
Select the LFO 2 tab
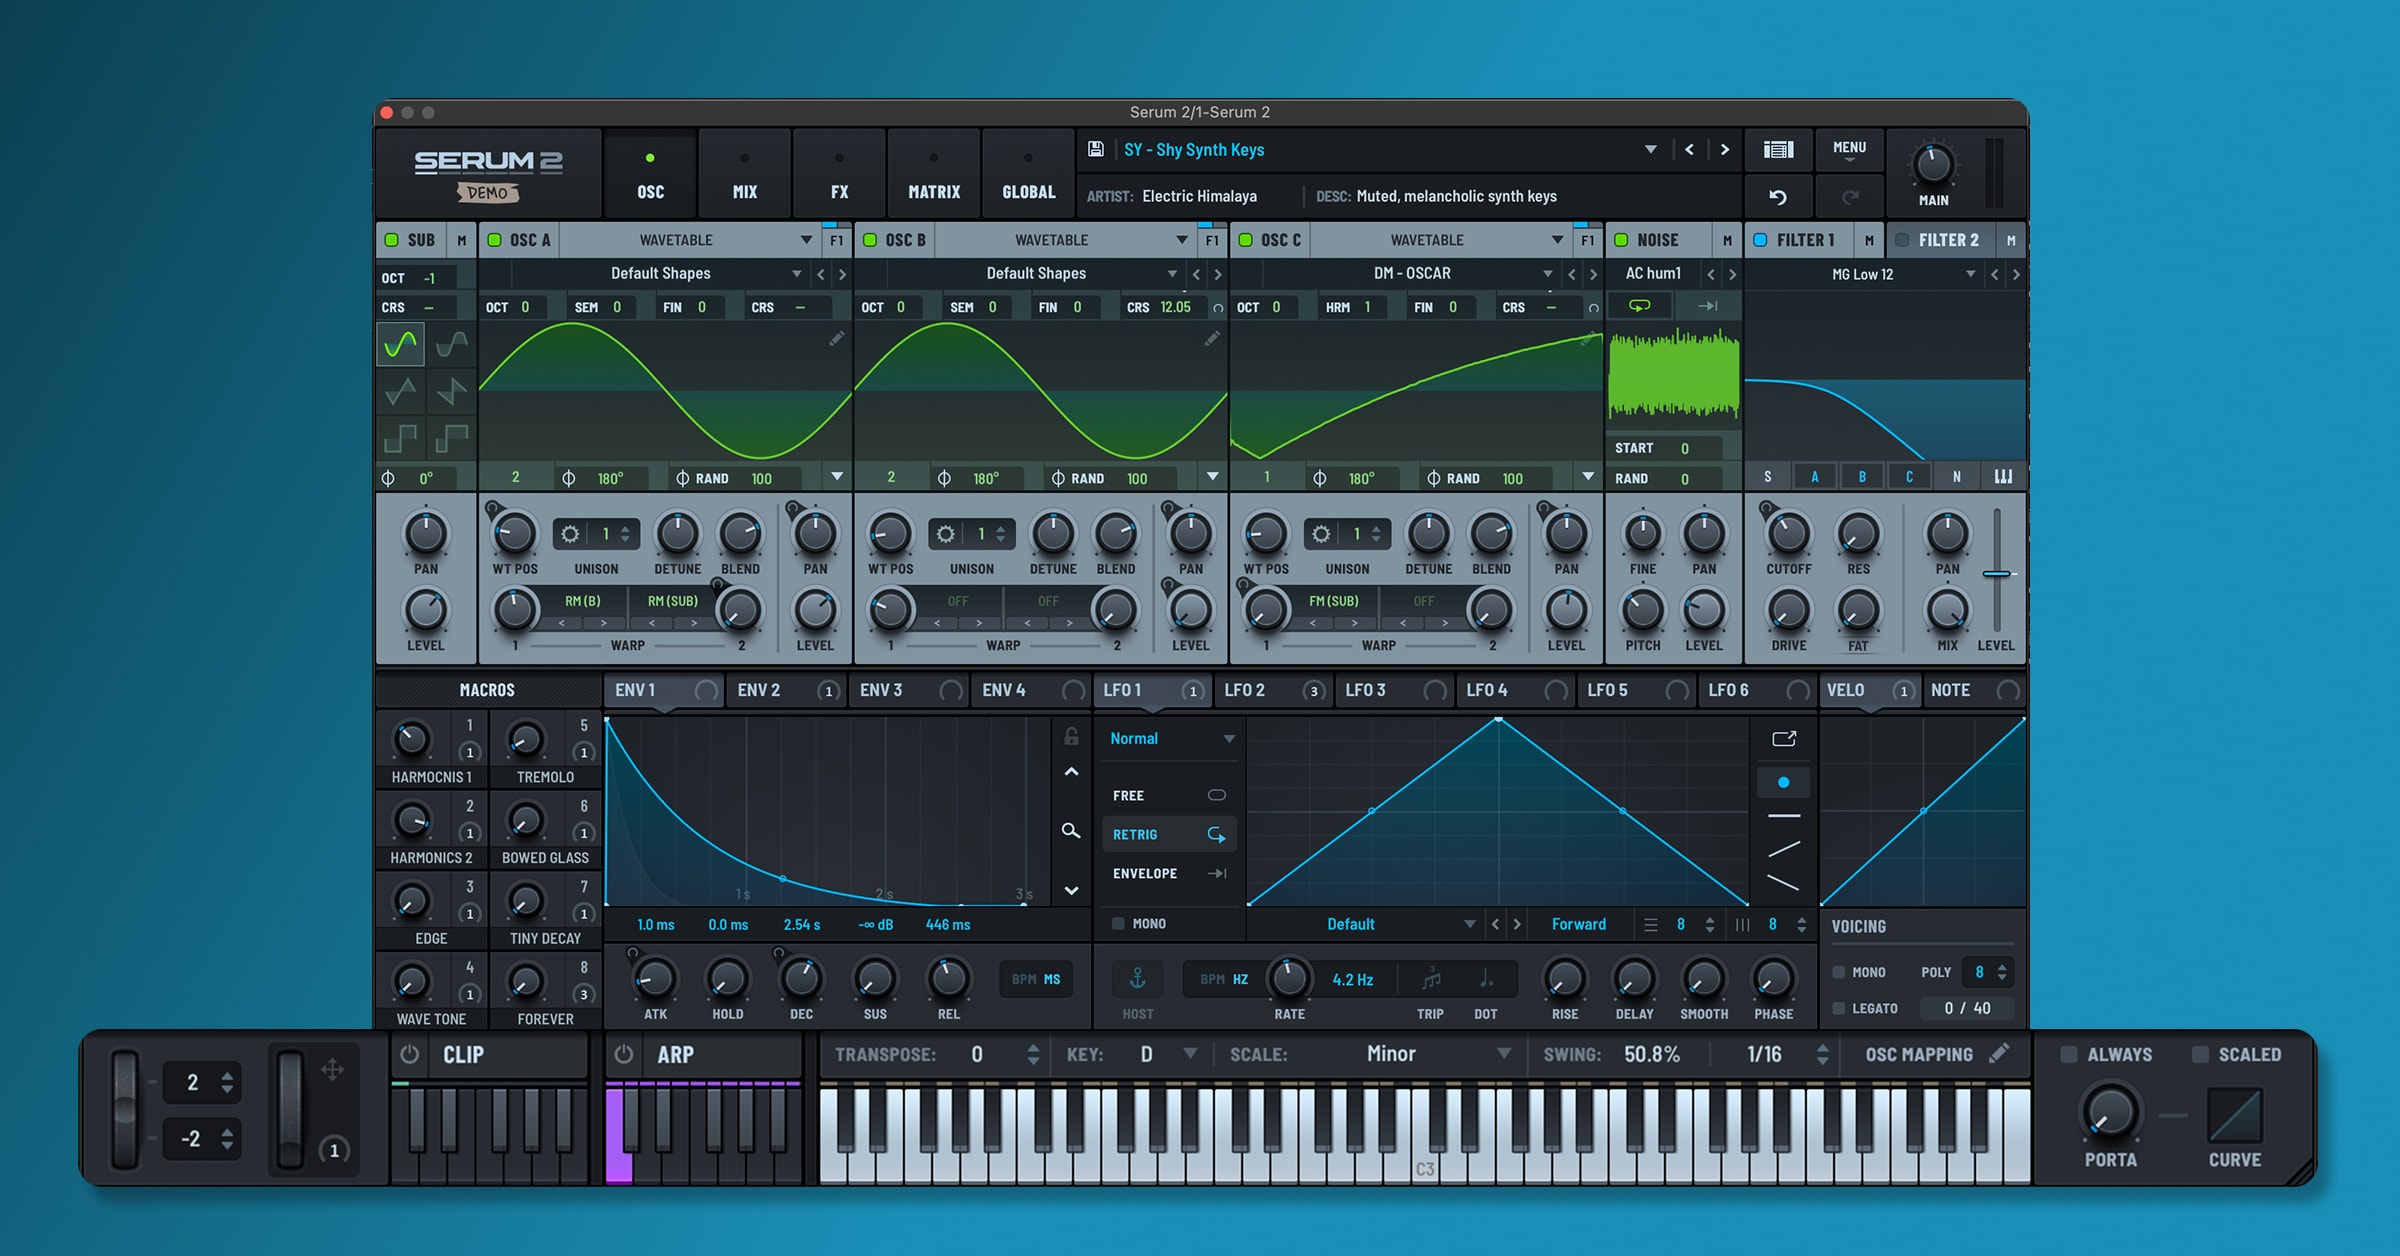(x=1274, y=690)
